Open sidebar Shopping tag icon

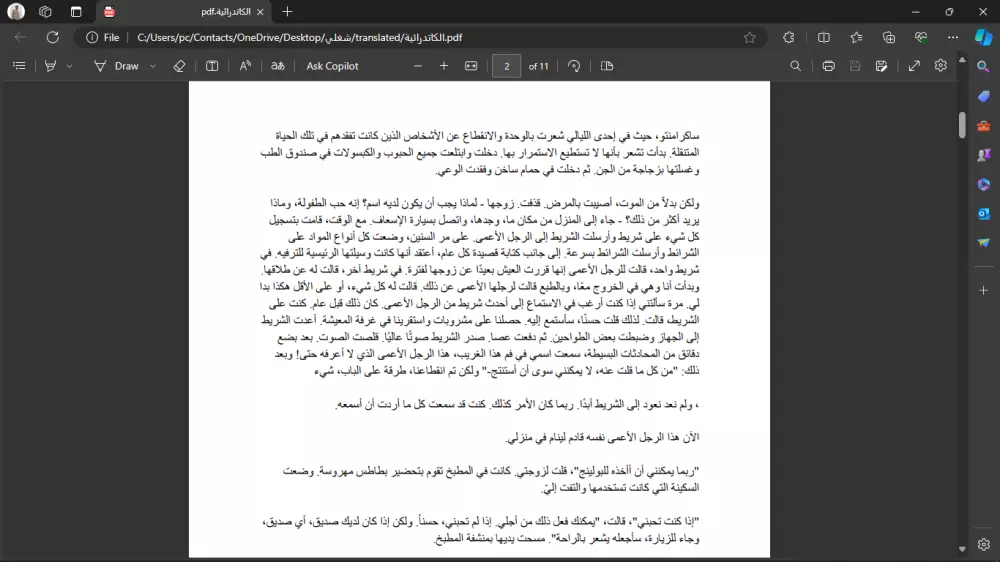click(983, 96)
